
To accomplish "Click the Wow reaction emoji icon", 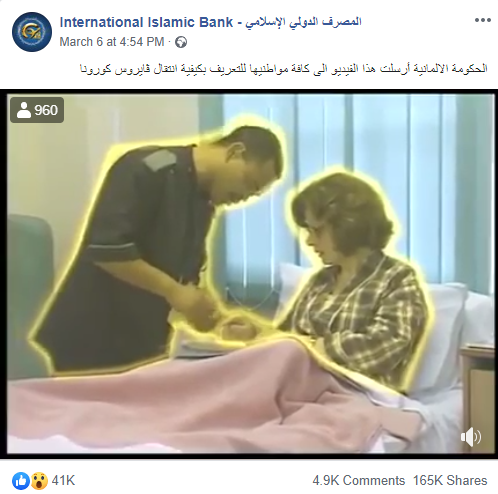I will tap(39, 481).
